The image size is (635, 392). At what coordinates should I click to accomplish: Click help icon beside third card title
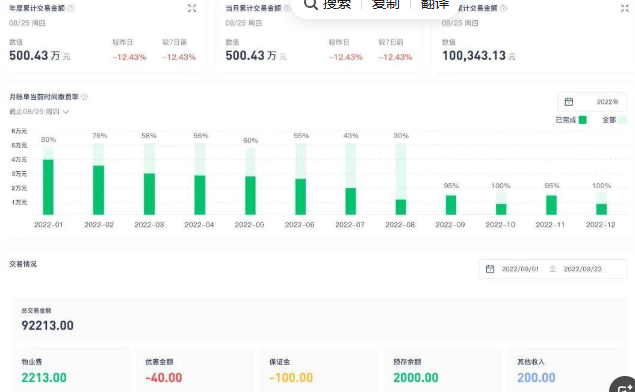pos(503,8)
